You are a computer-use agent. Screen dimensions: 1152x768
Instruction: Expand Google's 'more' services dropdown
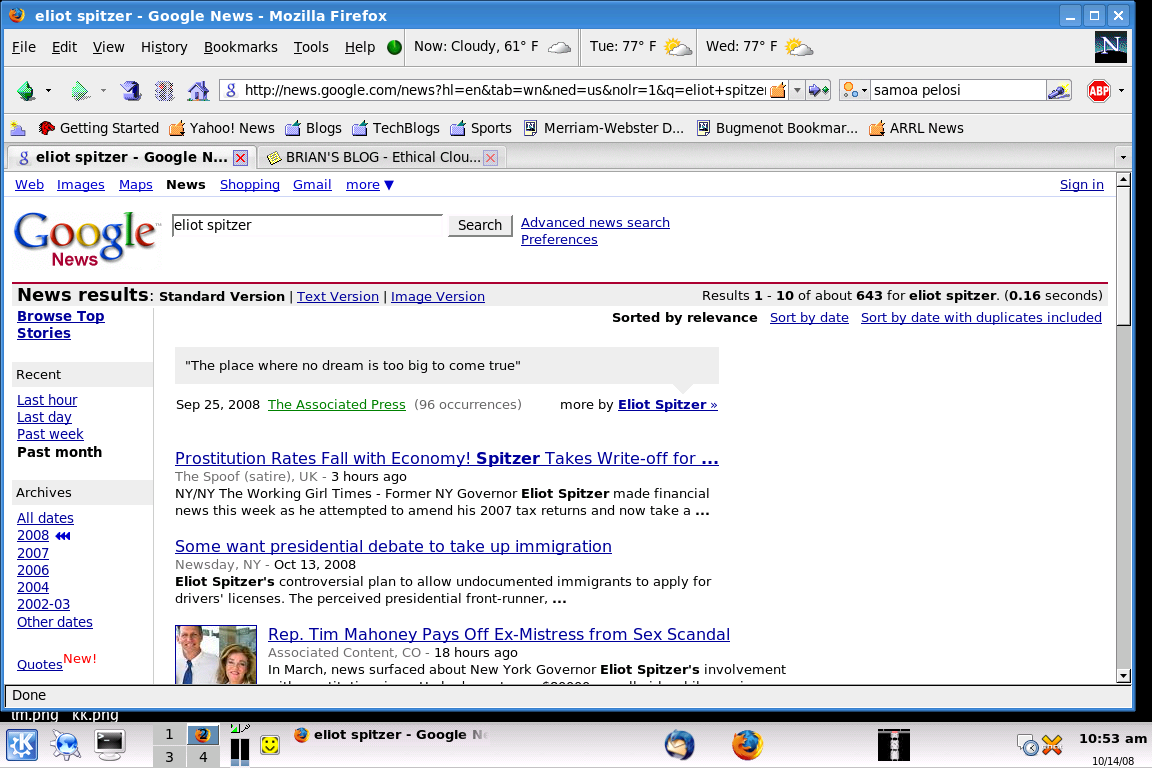point(370,185)
